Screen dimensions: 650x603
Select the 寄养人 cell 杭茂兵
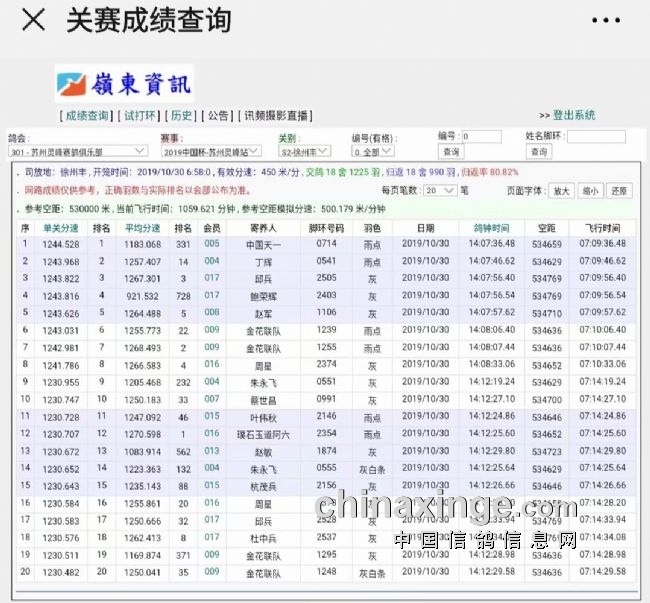263,487
